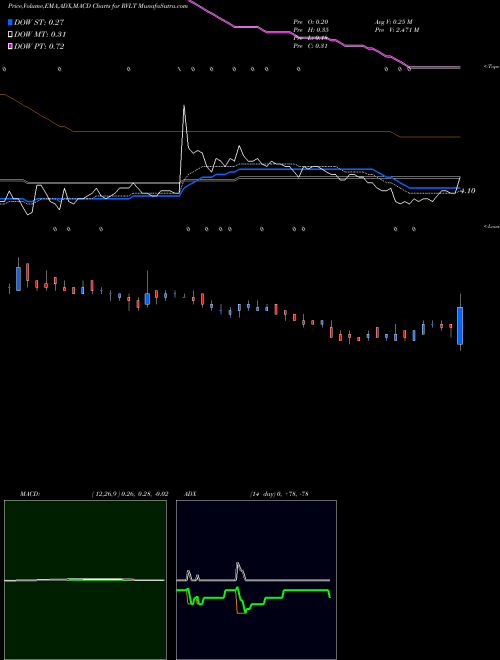Click the MACD panel title label

pyautogui.click(x=30, y=494)
